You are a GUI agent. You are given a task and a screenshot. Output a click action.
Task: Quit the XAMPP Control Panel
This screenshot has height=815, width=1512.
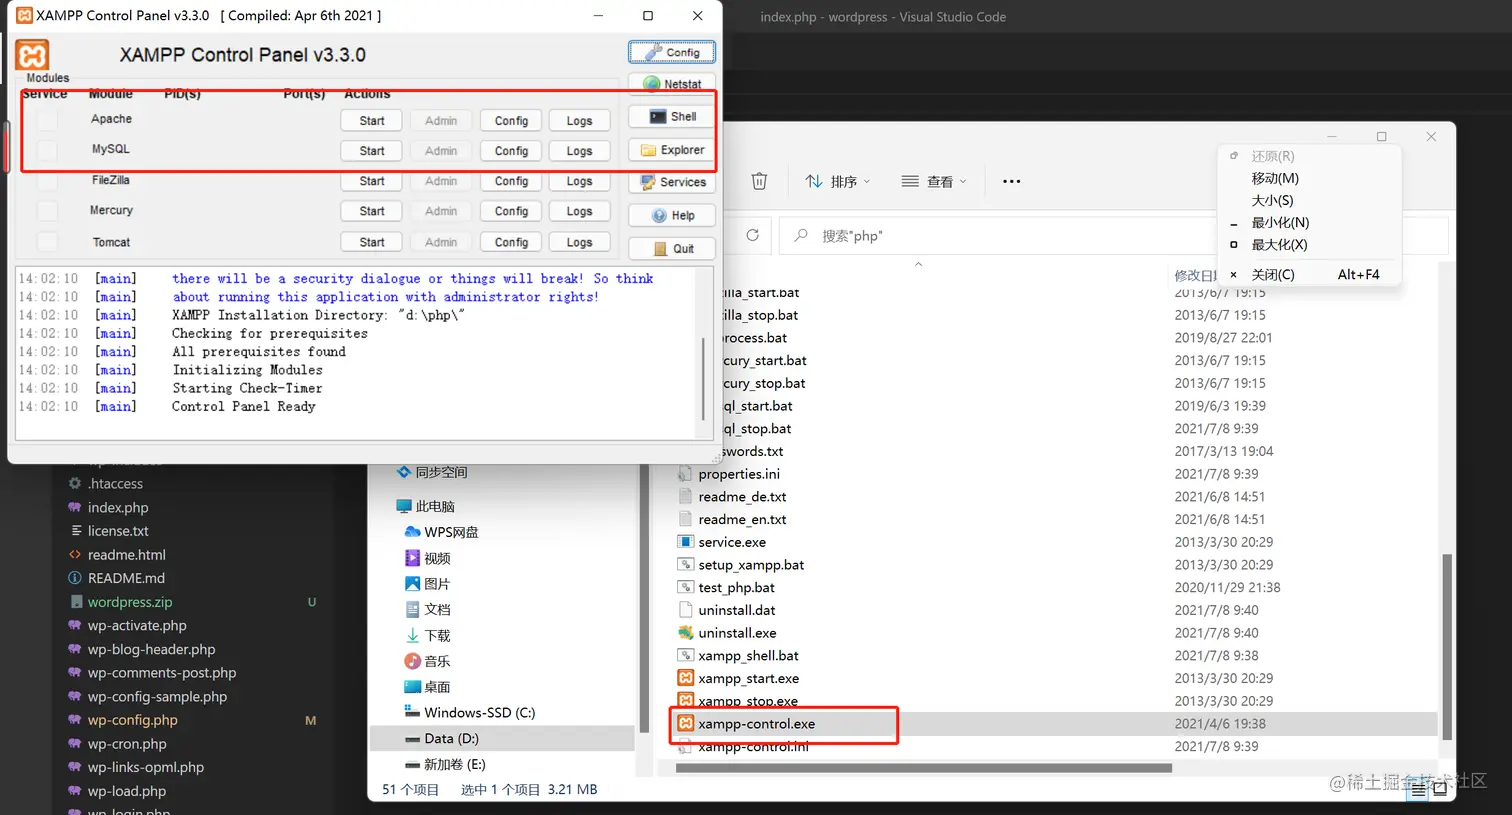click(x=671, y=248)
